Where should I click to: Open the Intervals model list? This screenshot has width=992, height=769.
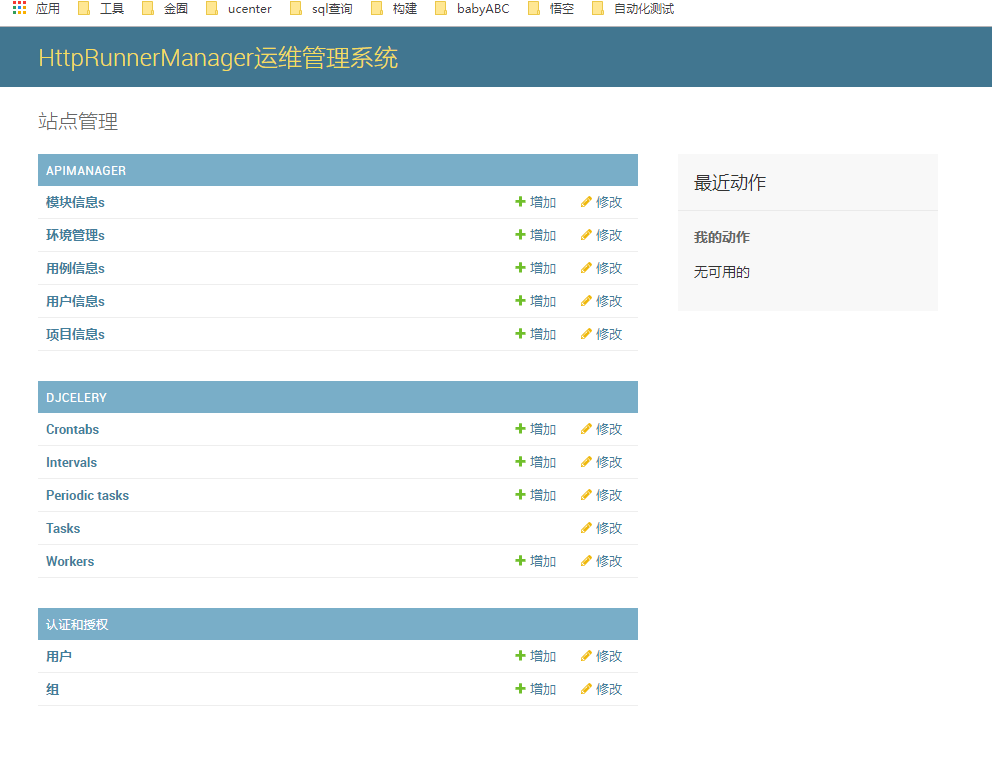71,462
